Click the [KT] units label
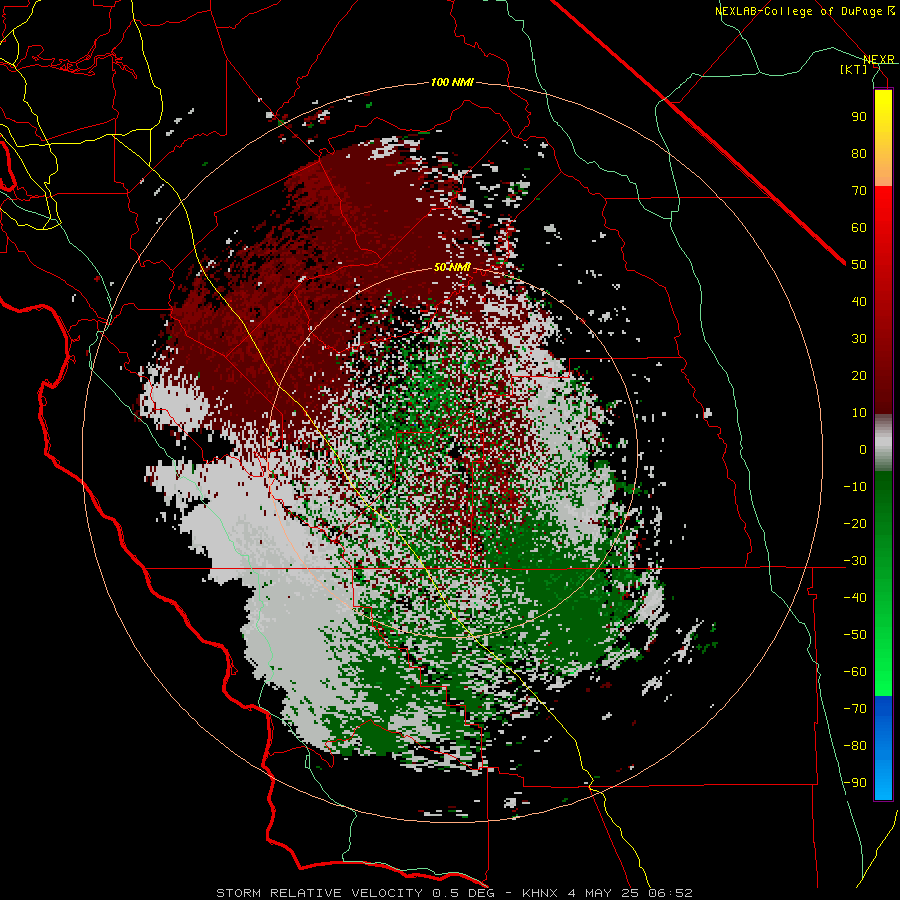 (854, 69)
